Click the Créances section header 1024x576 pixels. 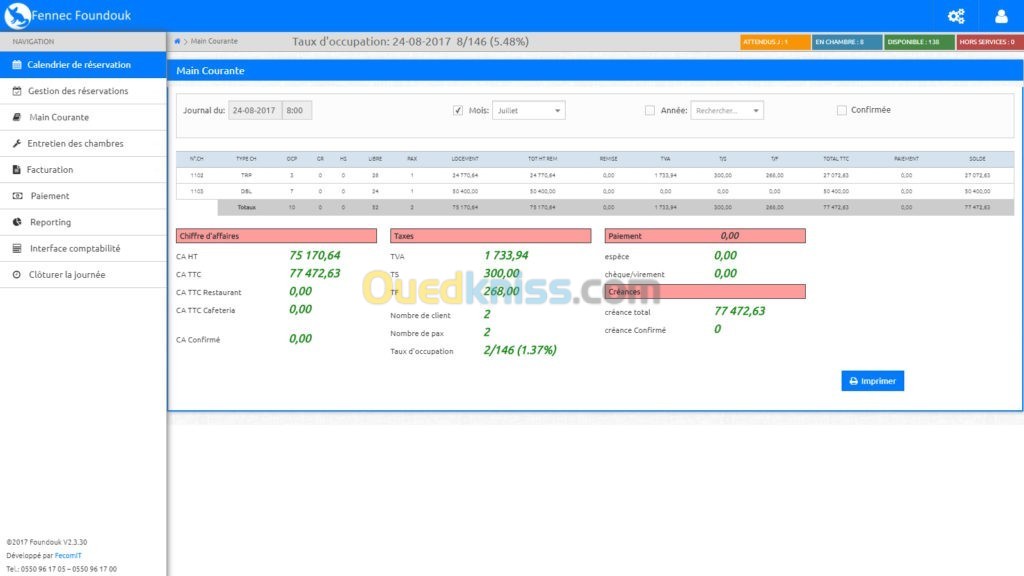click(705, 291)
